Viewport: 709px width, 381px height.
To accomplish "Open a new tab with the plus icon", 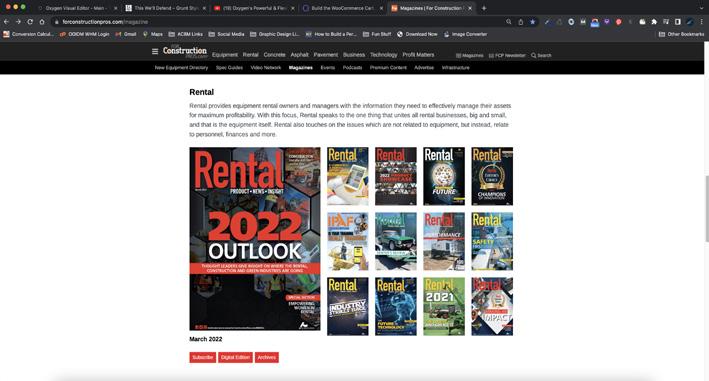I will pos(484,8).
